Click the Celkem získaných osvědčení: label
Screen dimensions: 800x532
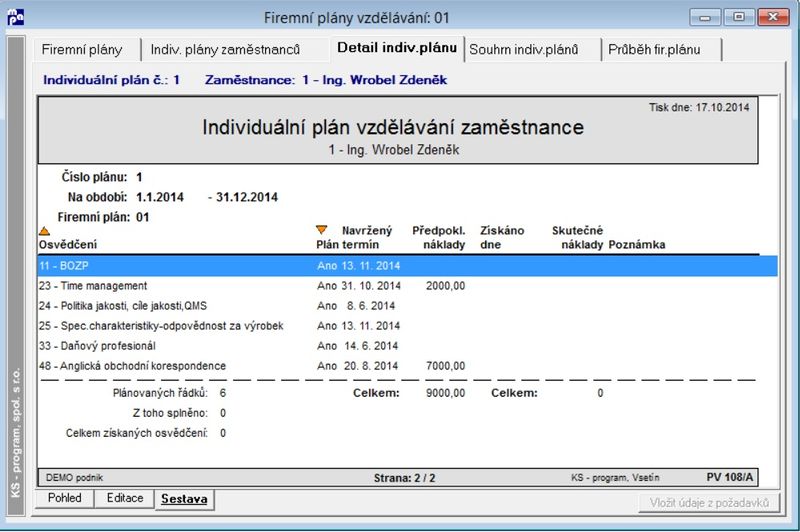click(x=137, y=433)
